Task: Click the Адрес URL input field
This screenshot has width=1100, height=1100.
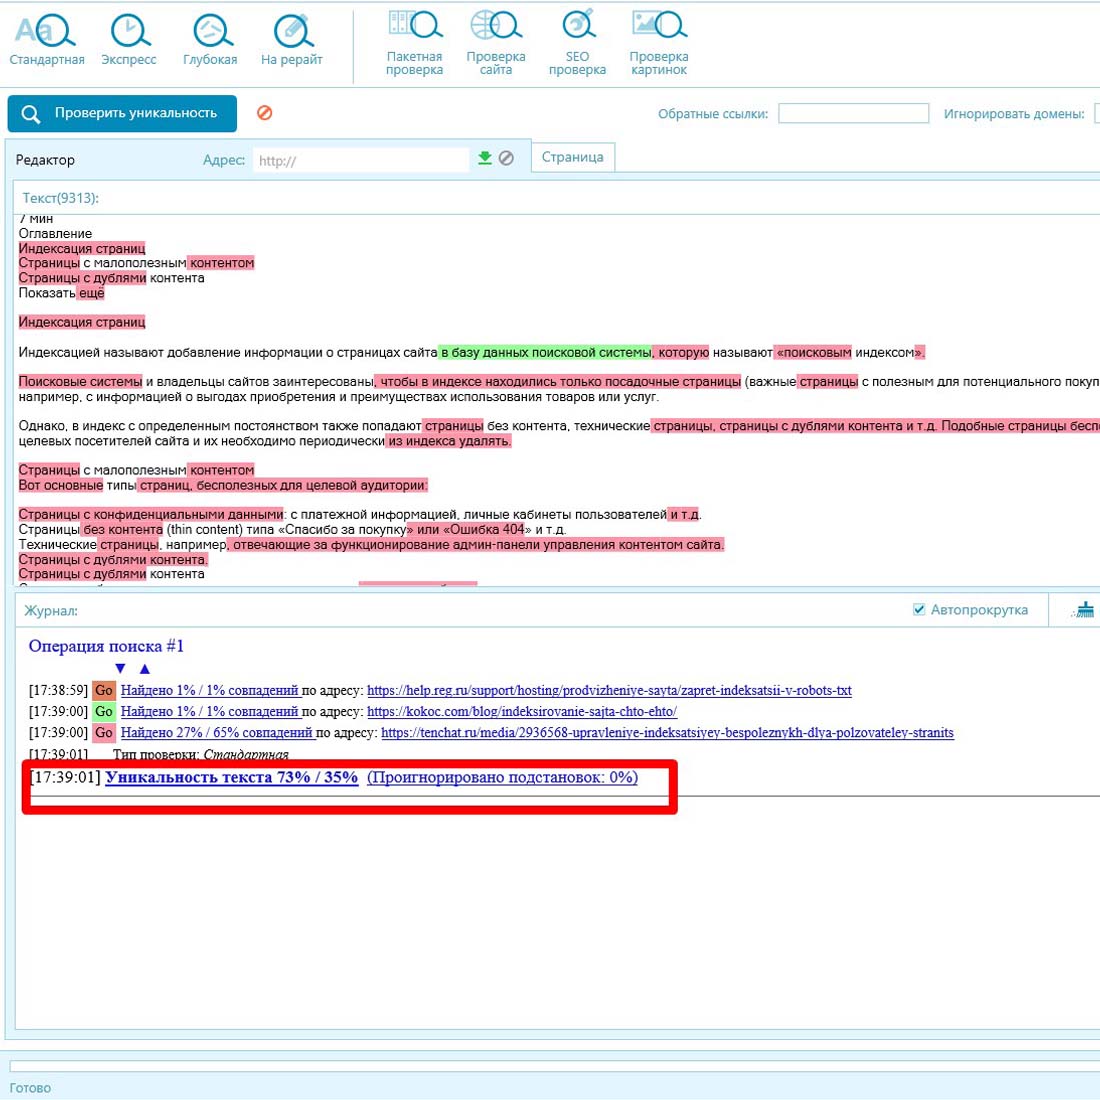Action: click(x=360, y=160)
